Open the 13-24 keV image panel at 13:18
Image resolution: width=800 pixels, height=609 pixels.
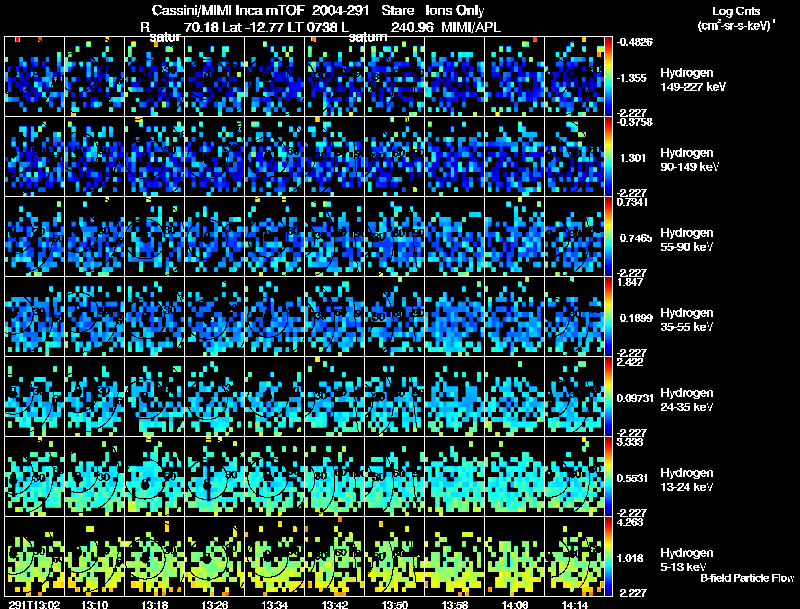point(155,476)
